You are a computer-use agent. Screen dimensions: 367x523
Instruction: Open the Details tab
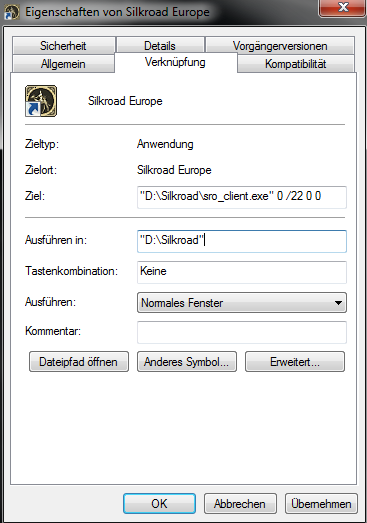click(x=160, y=46)
